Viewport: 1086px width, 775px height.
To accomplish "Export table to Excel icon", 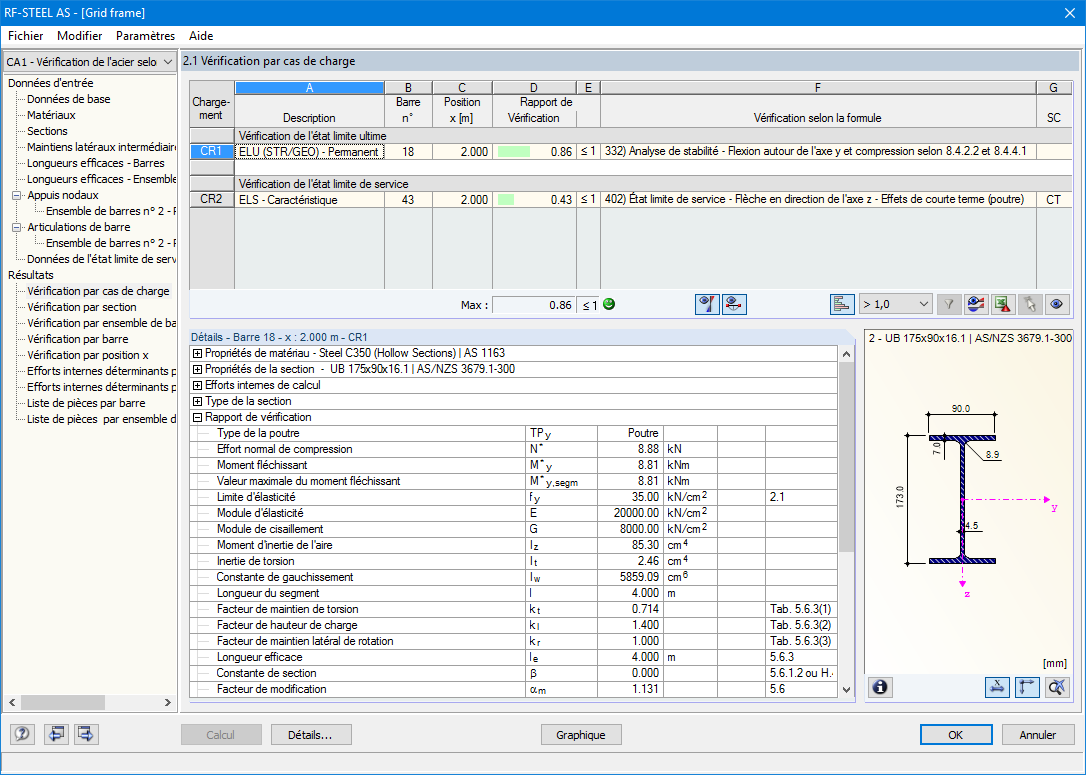I will coord(1003,304).
